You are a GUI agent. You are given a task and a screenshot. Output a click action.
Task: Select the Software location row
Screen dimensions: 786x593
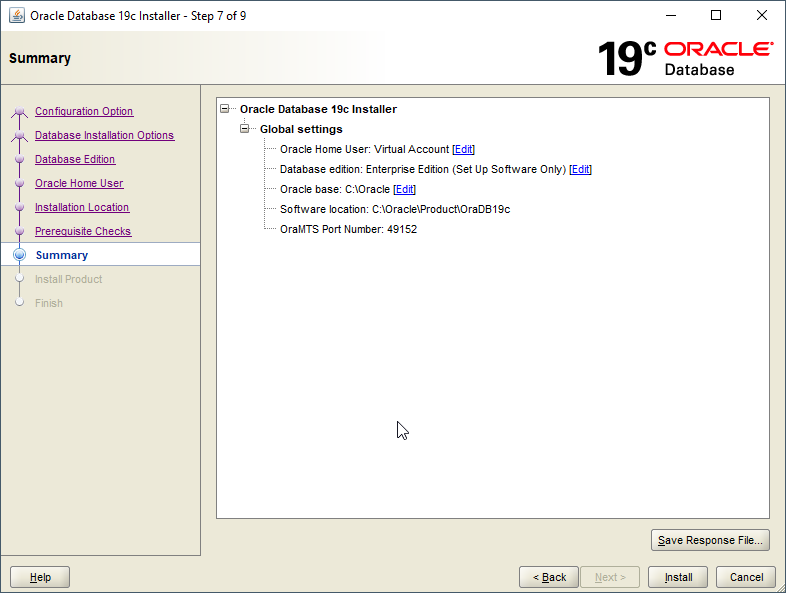click(395, 210)
